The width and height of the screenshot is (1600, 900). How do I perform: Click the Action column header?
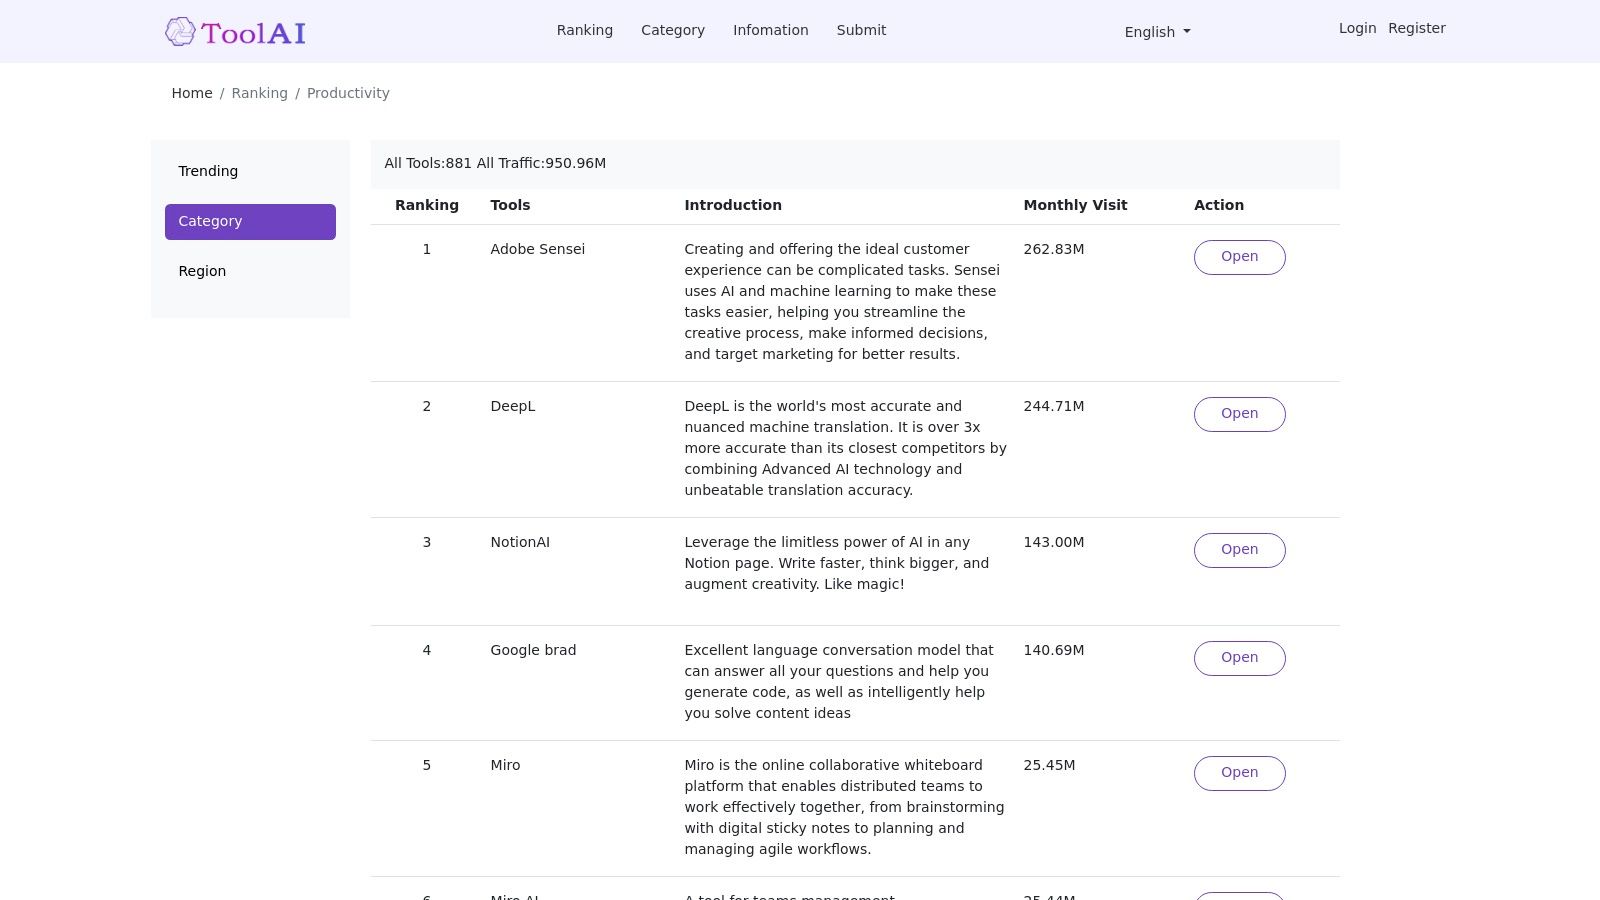click(x=1219, y=205)
